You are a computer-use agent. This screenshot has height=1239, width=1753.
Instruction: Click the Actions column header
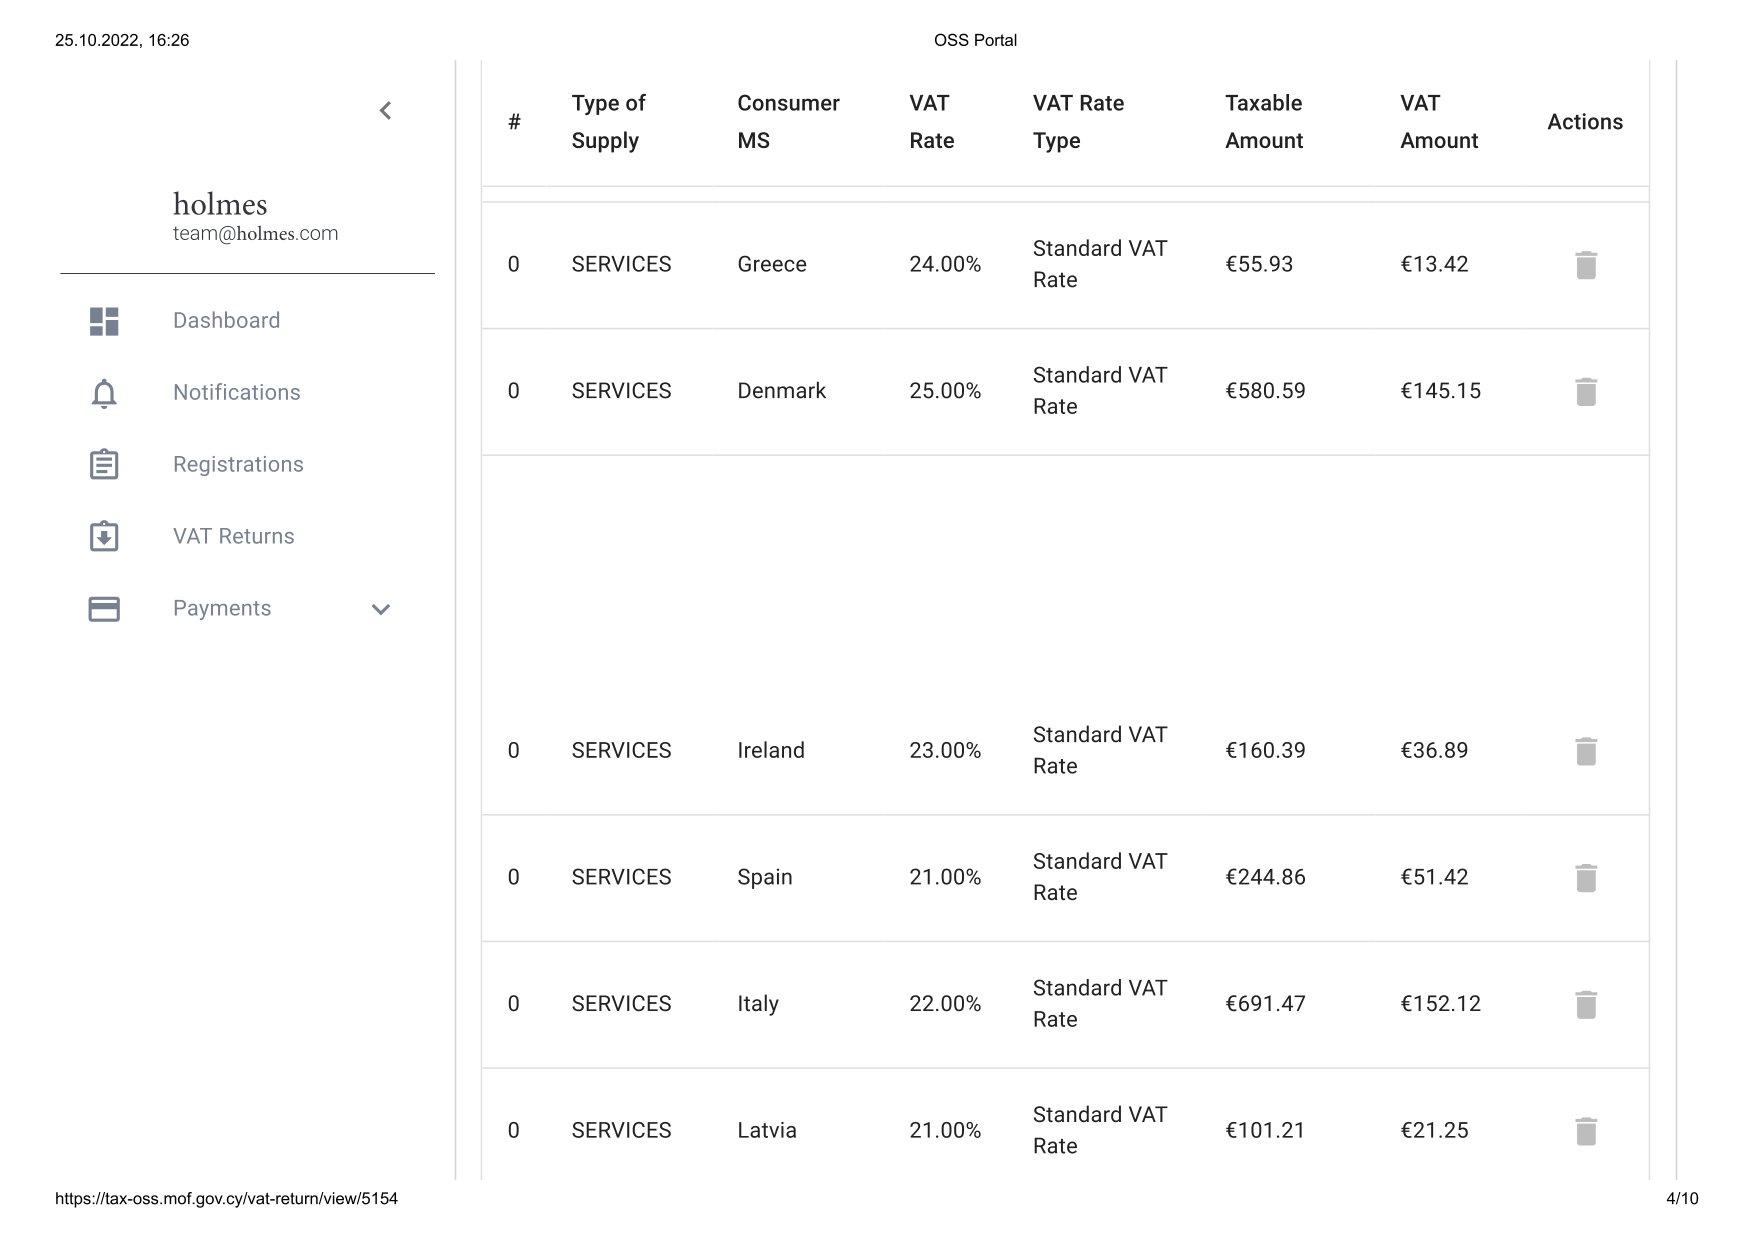coord(1585,122)
